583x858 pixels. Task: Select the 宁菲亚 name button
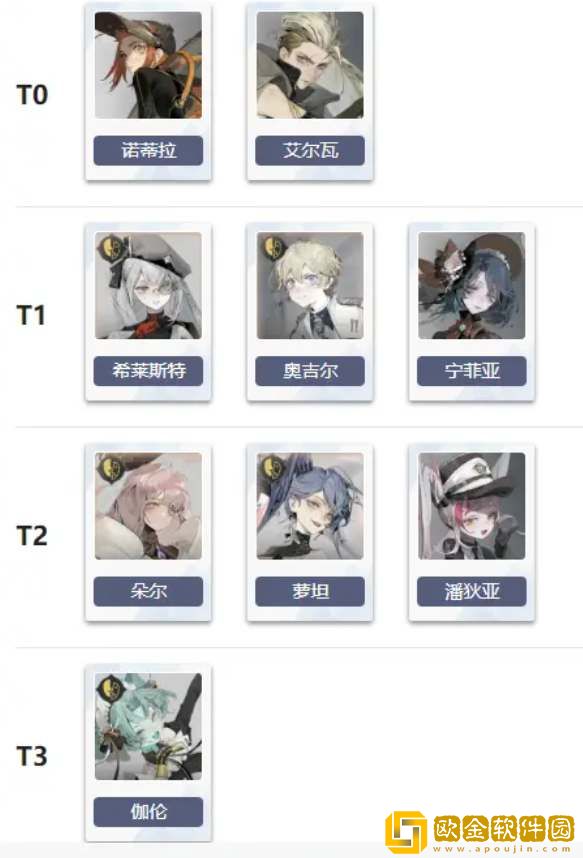pos(472,371)
